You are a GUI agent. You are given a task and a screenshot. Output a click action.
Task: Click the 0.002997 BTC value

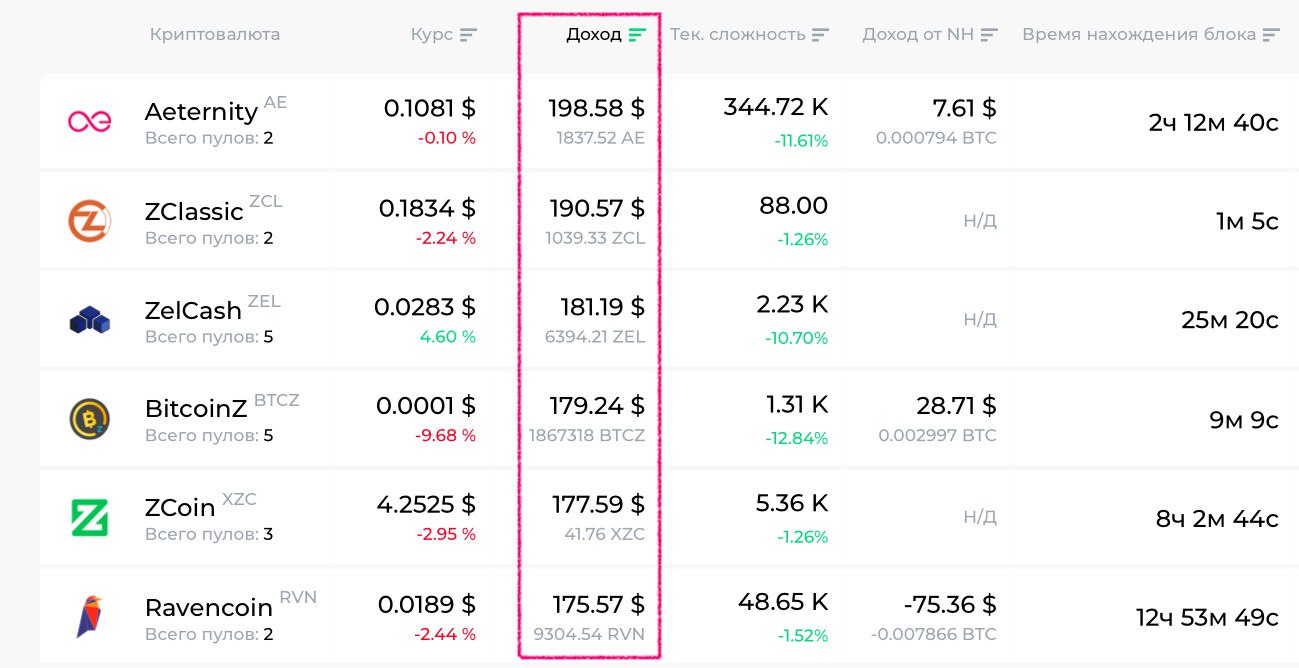click(x=937, y=436)
